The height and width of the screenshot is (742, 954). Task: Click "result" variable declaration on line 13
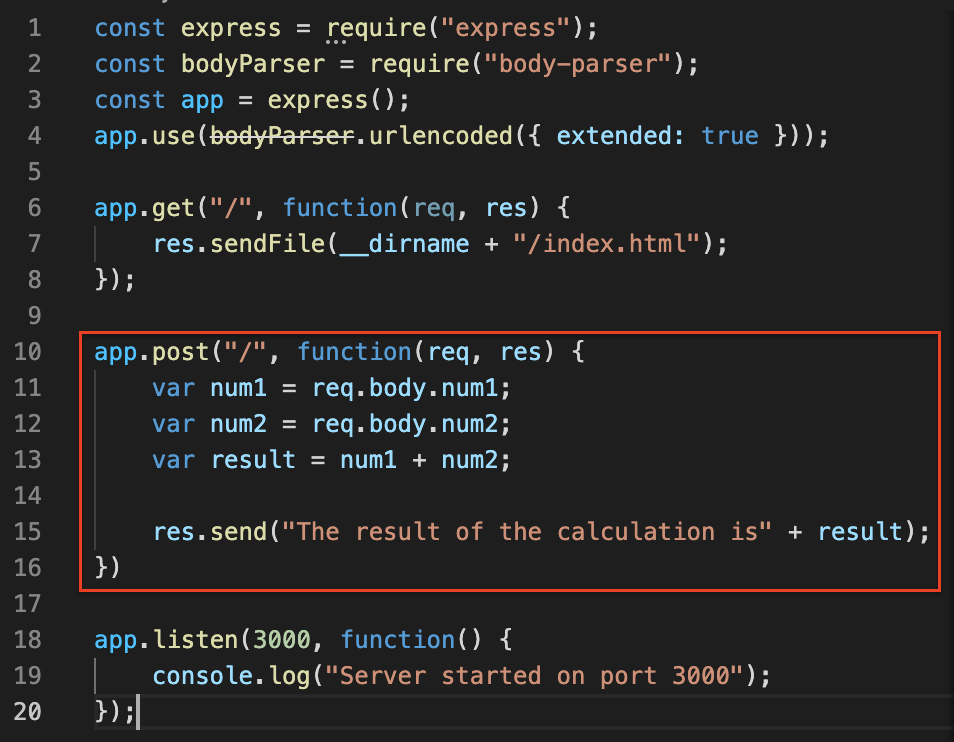coord(253,460)
